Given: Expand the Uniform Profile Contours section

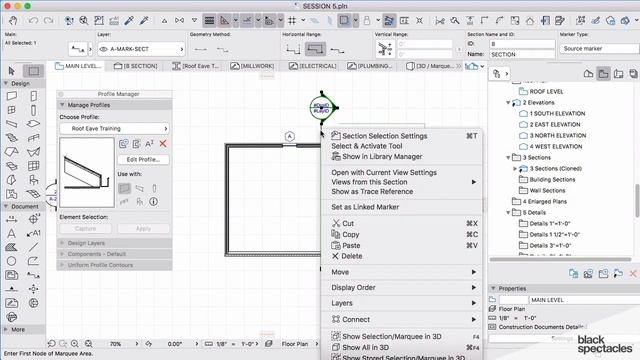Looking at the screenshot, I should tap(62, 265).
